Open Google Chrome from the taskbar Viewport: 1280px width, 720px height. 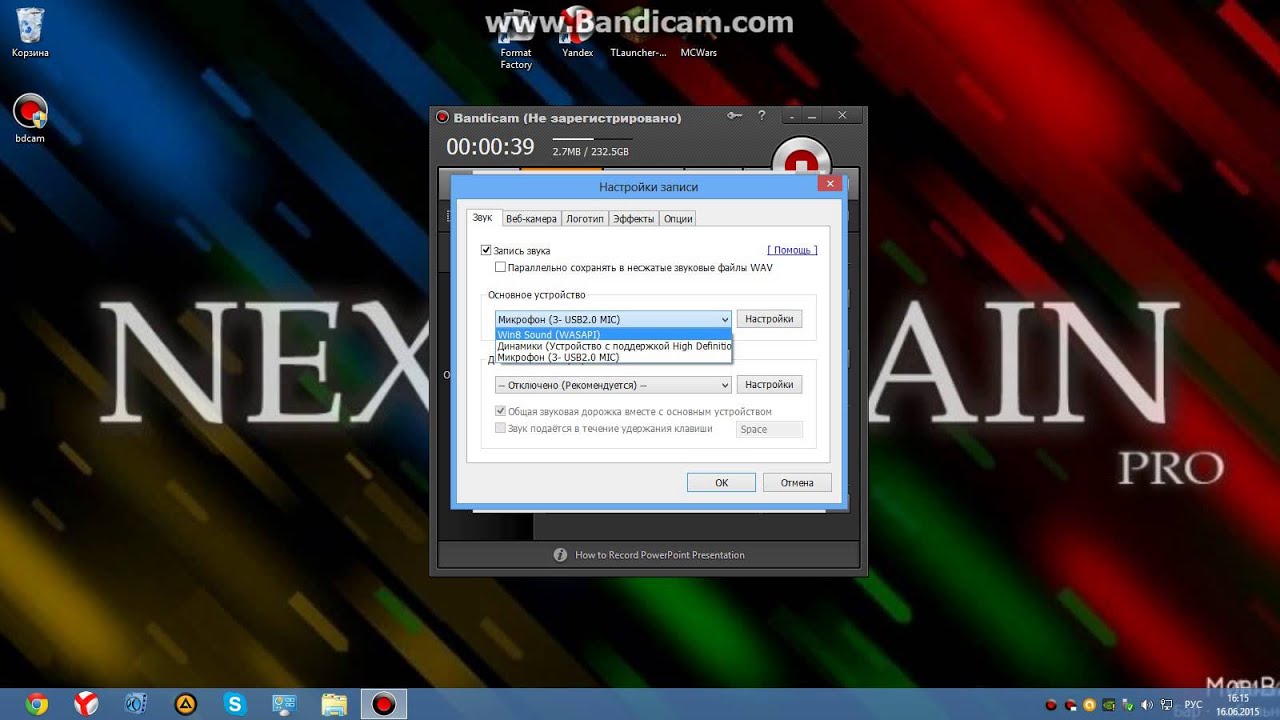pyautogui.click(x=37, y=704)
